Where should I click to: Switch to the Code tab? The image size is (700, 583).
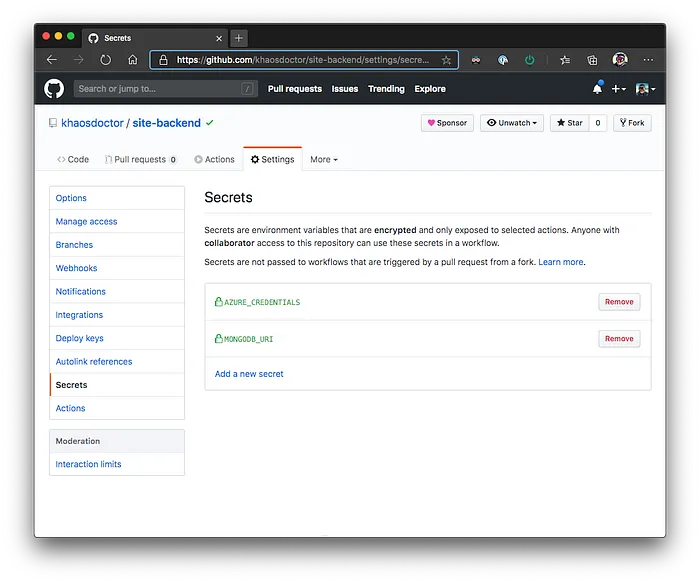73,159
